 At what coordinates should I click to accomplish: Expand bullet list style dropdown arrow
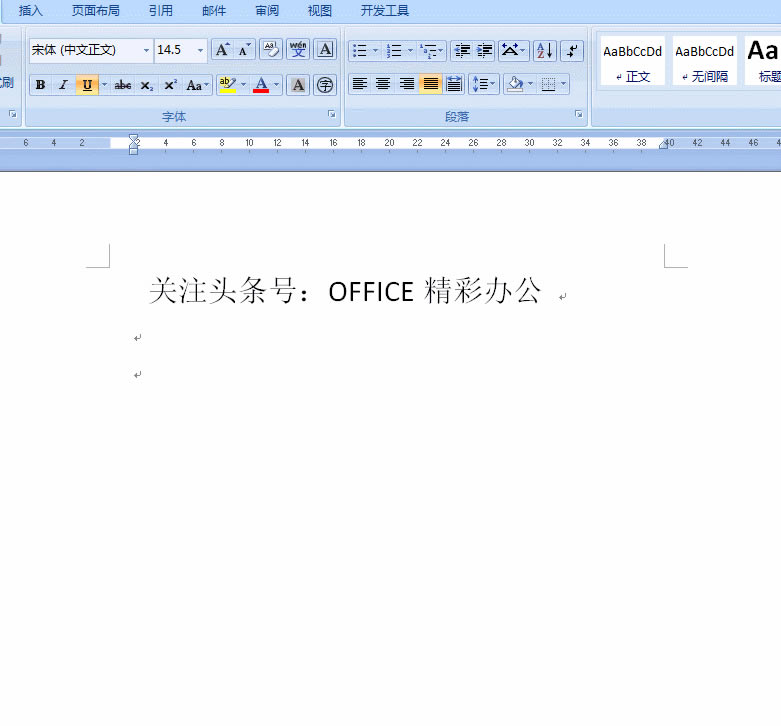coord(376,50)
